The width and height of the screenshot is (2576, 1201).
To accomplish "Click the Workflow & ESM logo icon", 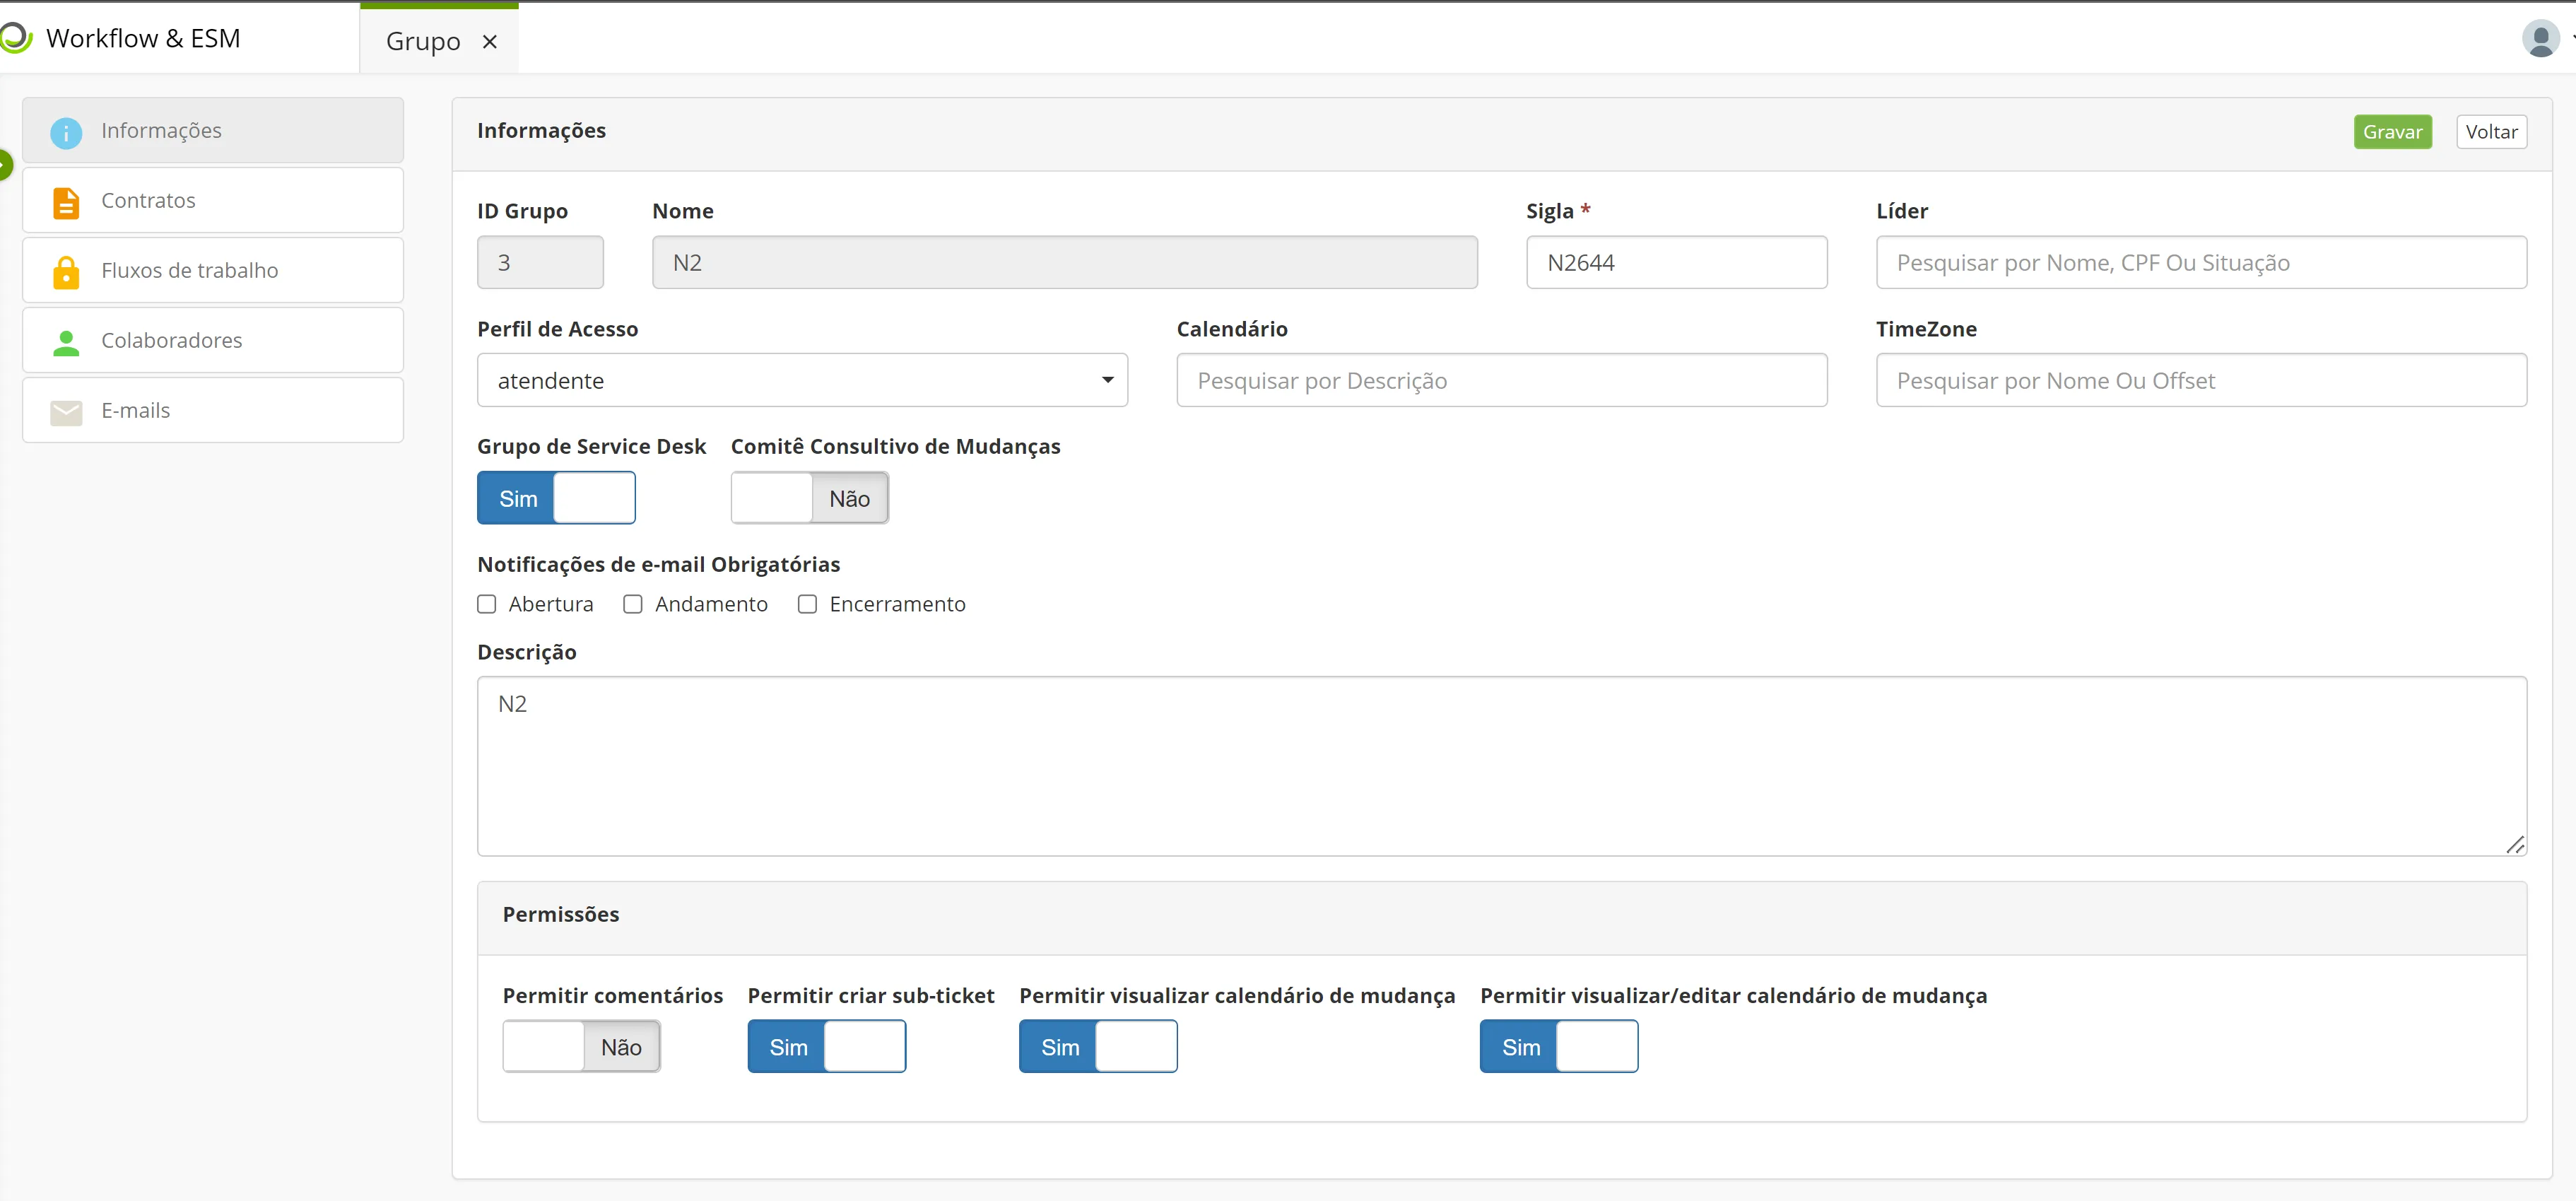I will [15, 38].
